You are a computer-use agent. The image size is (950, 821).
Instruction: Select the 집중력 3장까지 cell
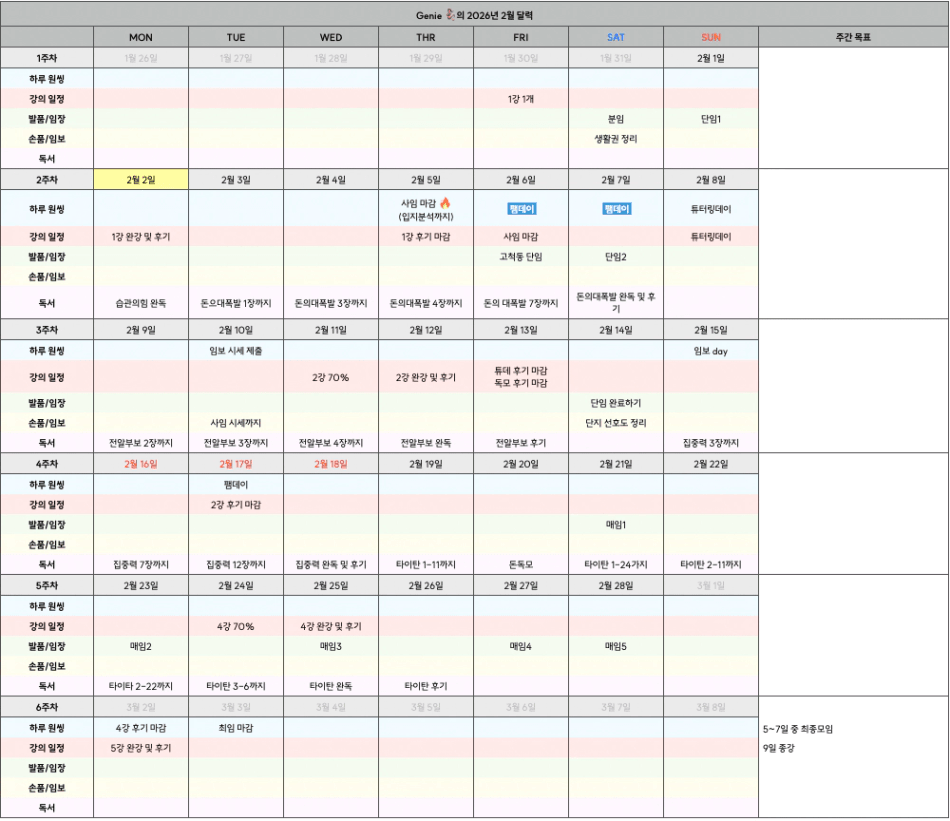[x=711, y=442]
